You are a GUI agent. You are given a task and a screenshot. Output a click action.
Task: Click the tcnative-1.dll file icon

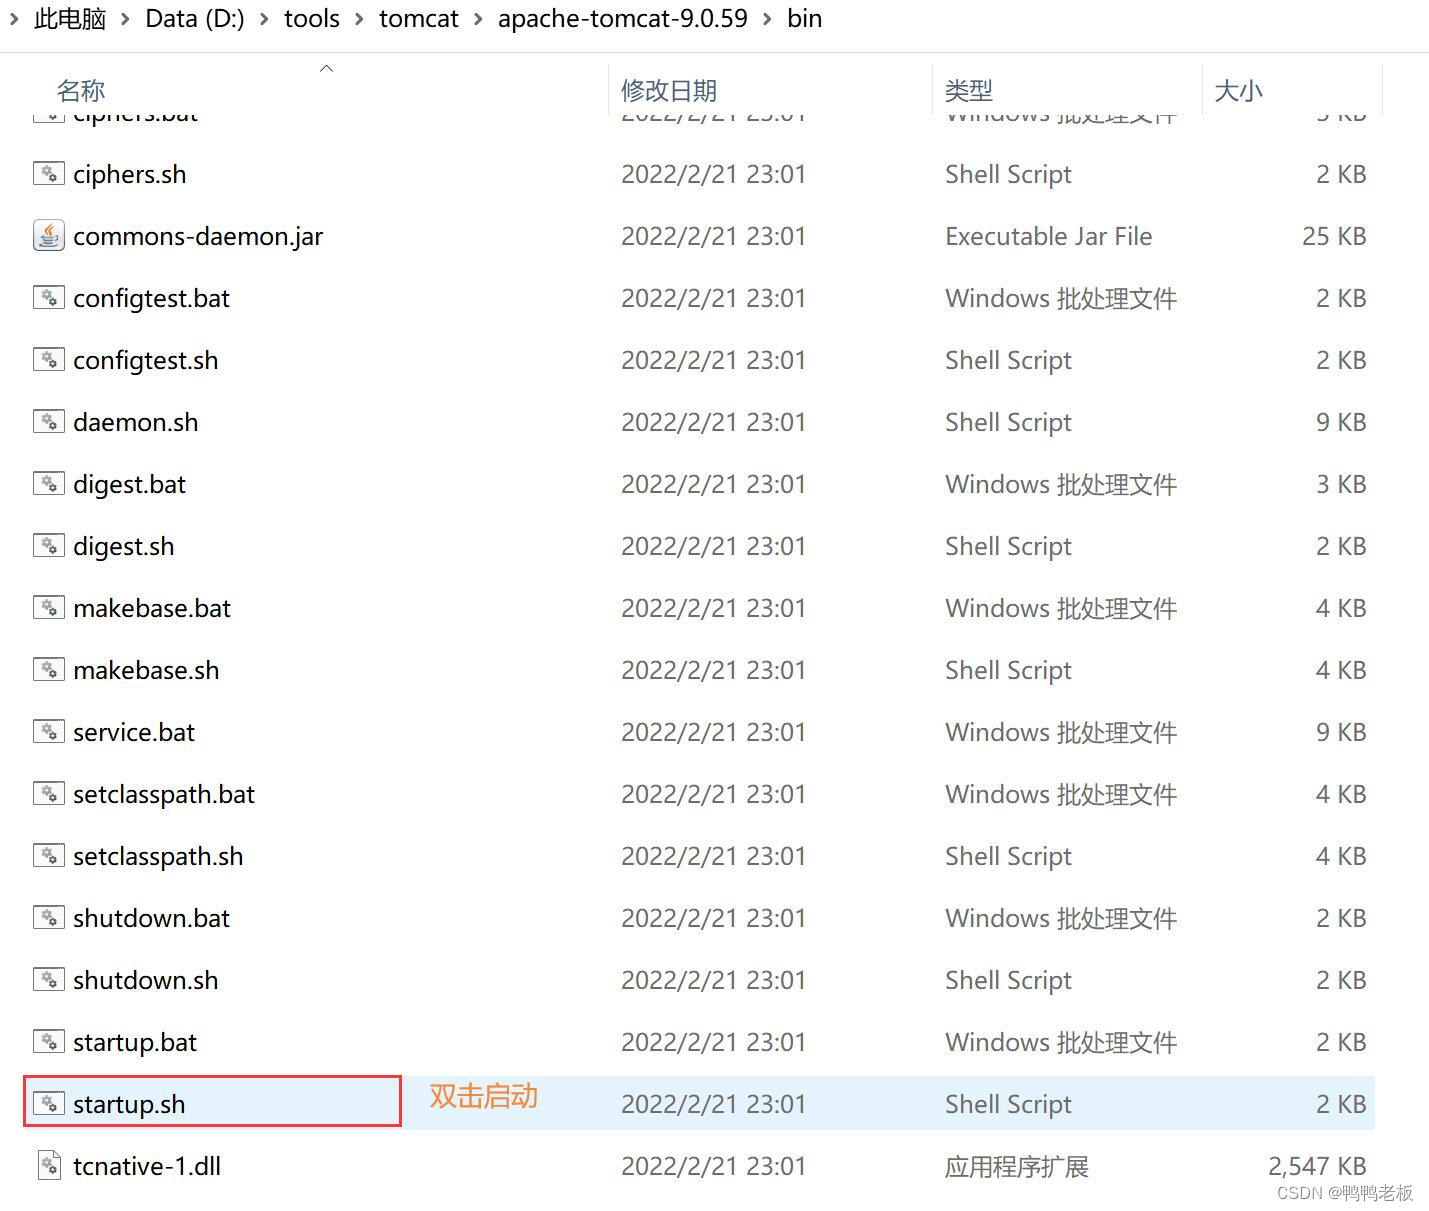(x=48, y=1165)
